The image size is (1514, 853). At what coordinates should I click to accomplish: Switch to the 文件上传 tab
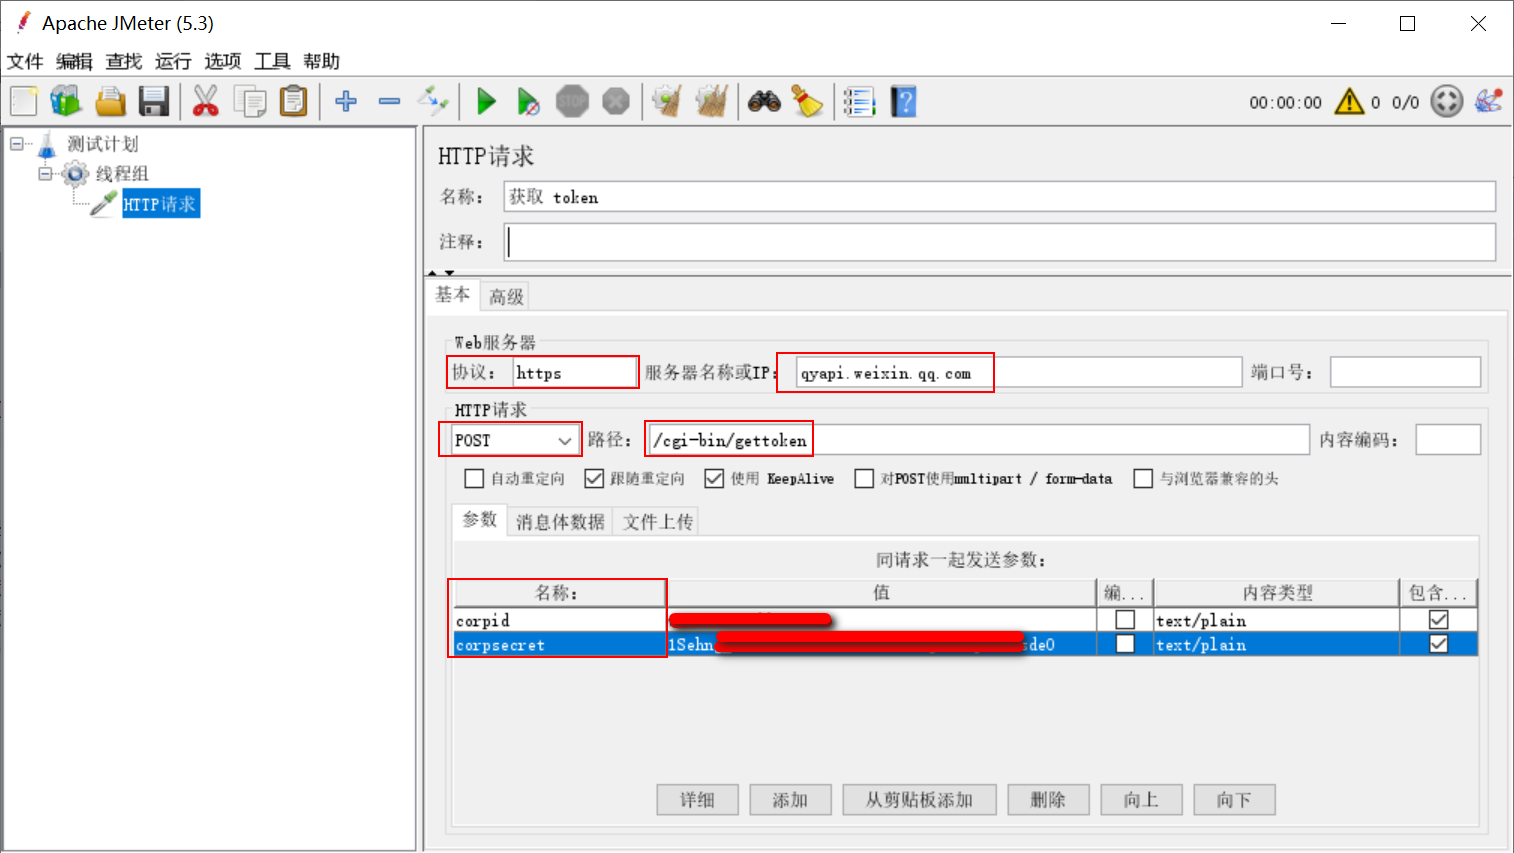(x=658, y=521)
